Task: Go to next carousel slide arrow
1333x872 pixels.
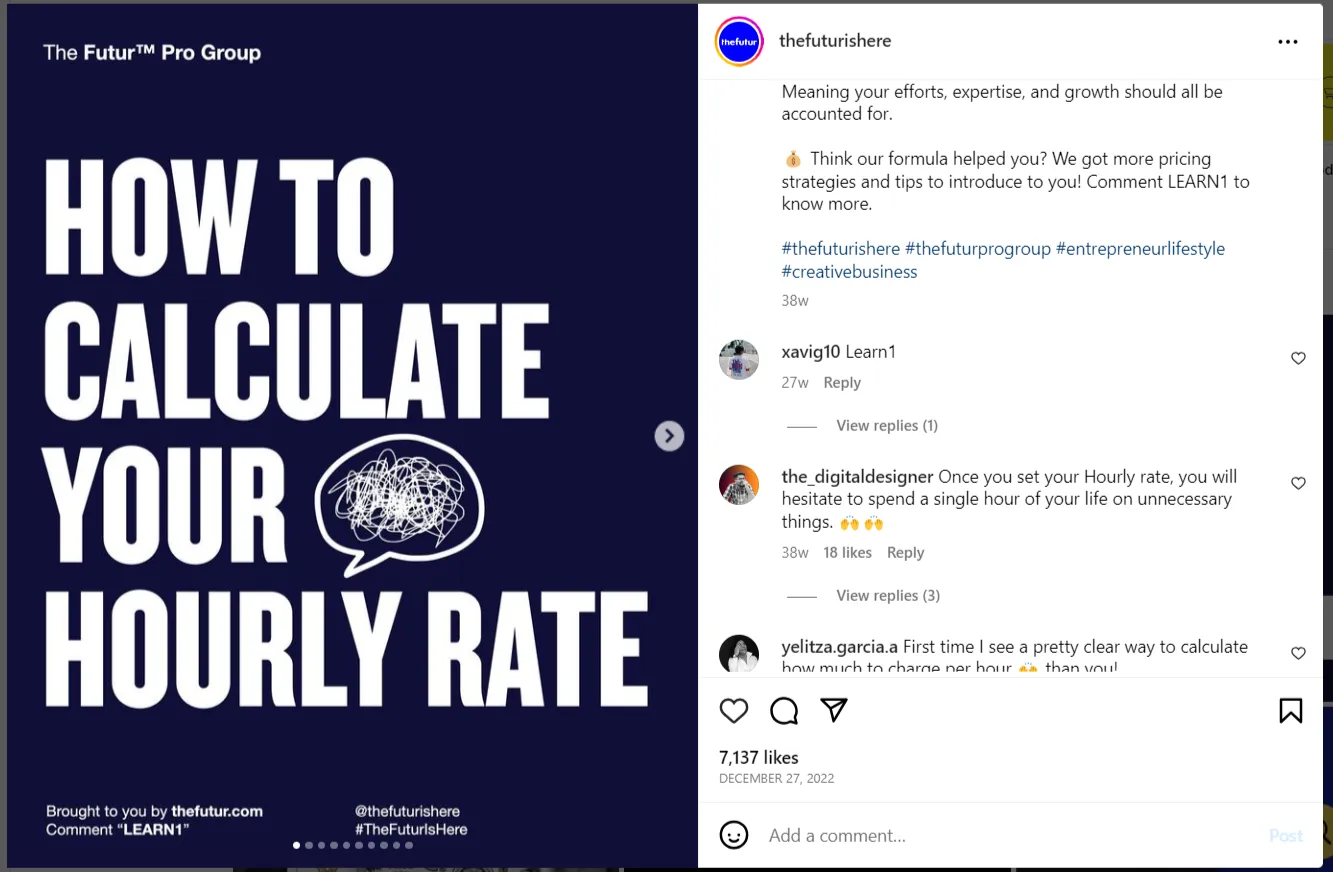Action: 669,436
